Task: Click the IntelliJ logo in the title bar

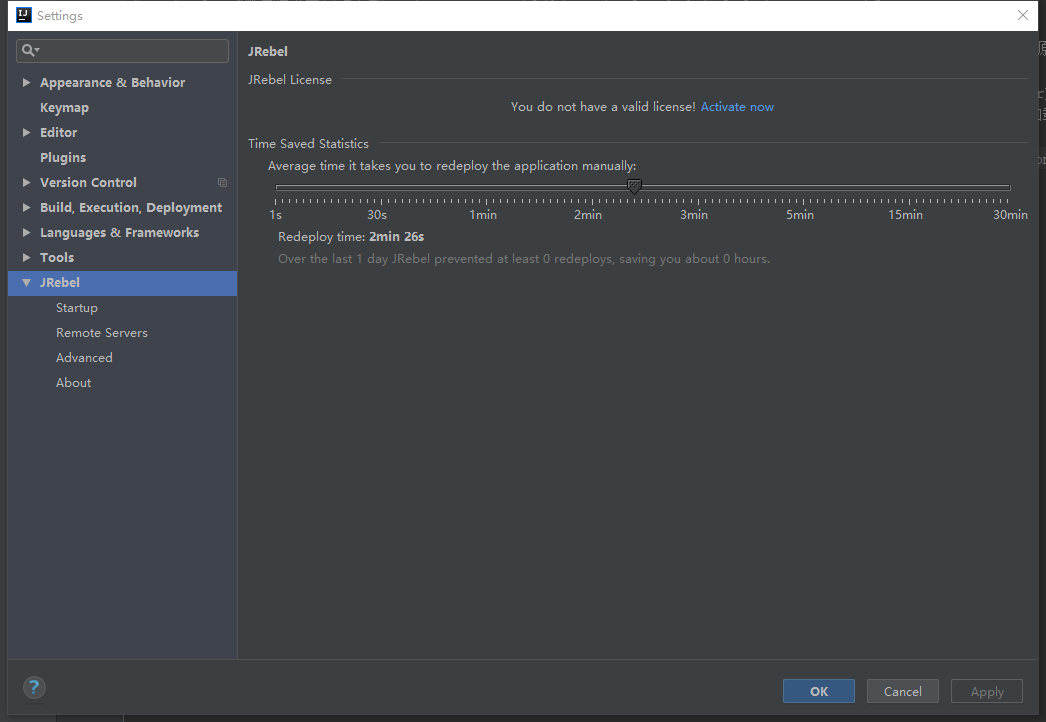Action: tap(24, 15)
